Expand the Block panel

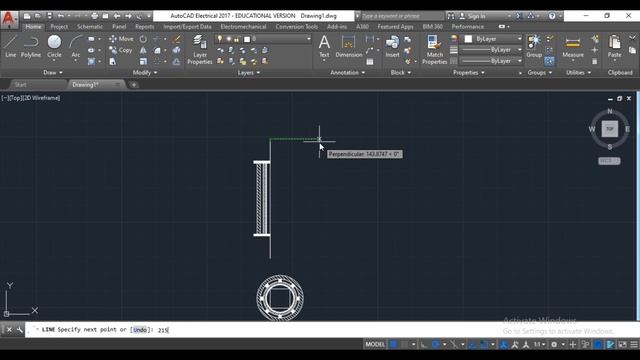click(401, 73)
